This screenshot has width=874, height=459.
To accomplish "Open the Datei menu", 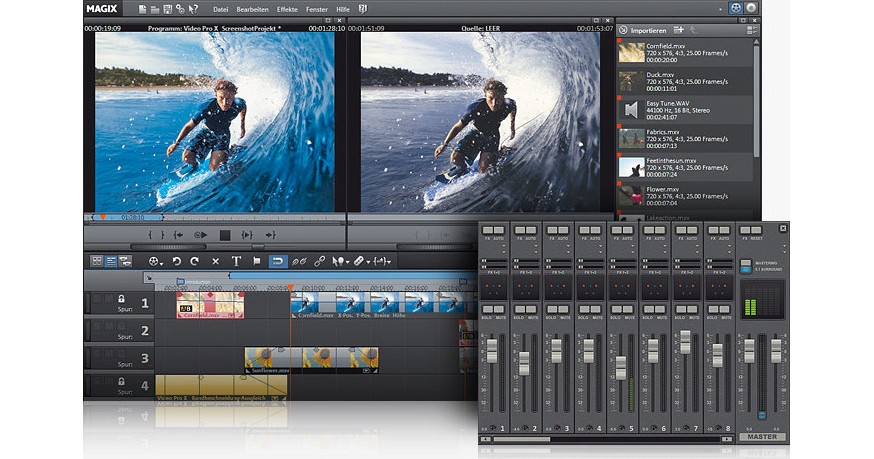I will click(221, 9).
